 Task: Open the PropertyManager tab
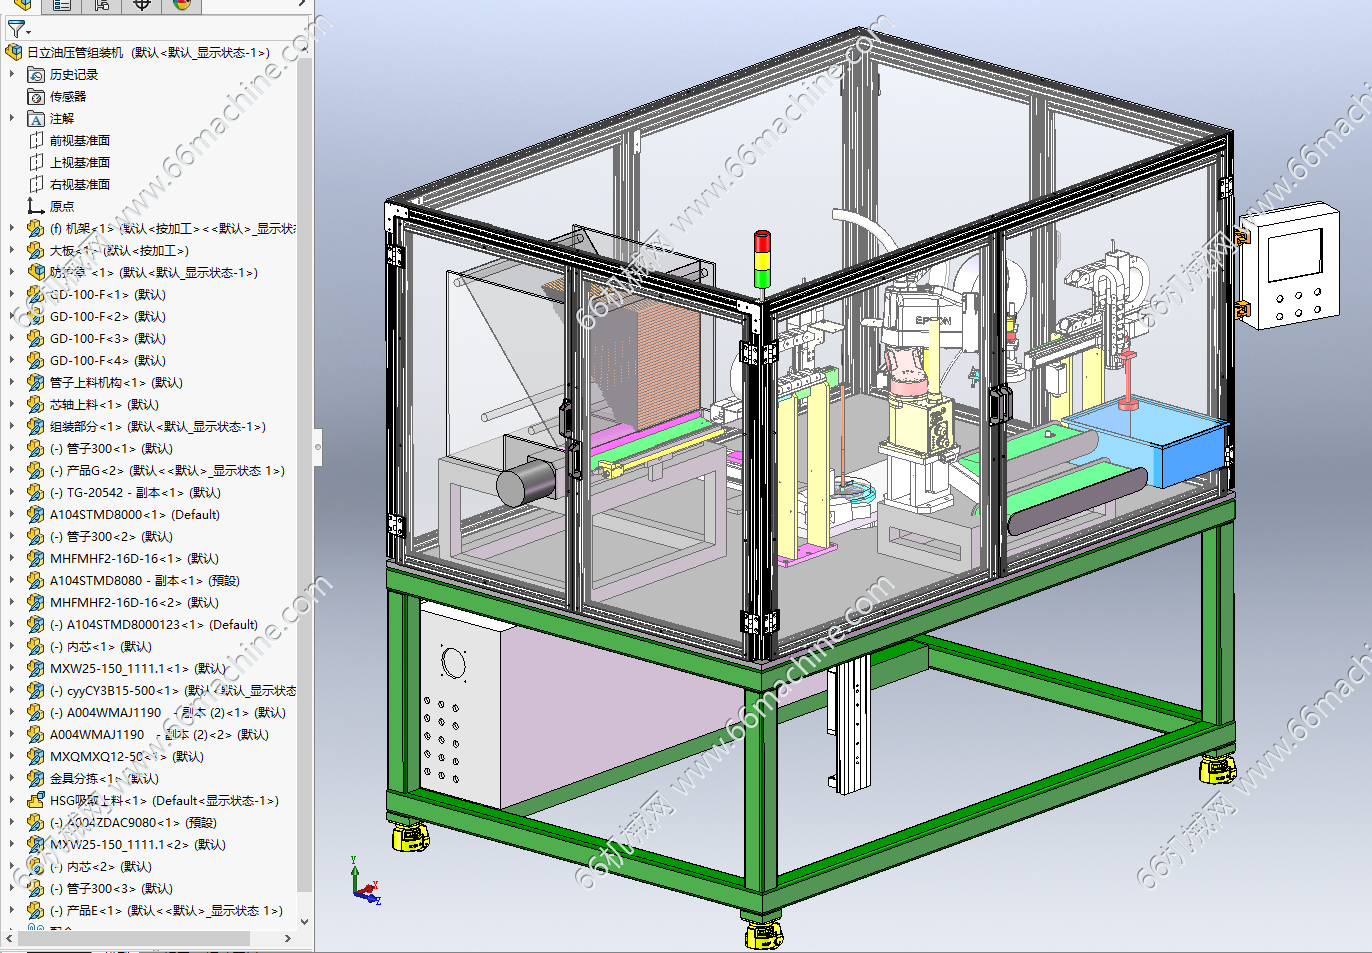pyautogui.click(x=62, y=5)
